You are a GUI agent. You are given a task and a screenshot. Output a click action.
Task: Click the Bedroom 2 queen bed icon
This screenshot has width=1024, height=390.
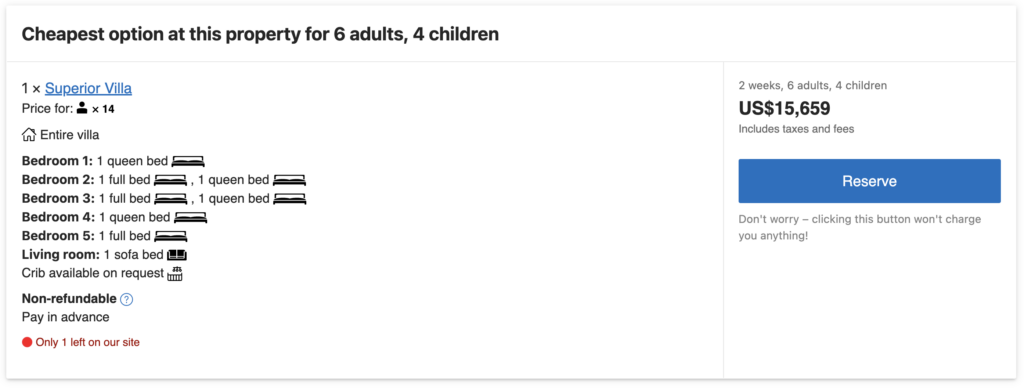pyautogui.click(x=289, y=180)
